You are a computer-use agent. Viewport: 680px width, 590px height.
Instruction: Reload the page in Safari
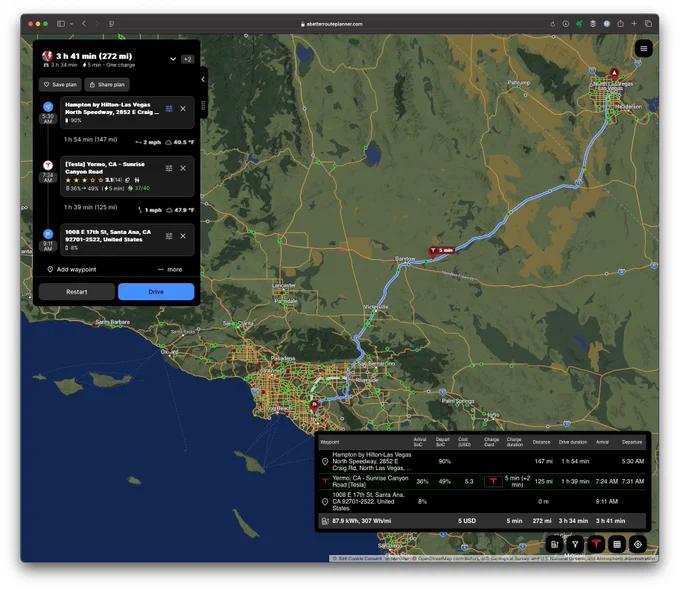552,24
